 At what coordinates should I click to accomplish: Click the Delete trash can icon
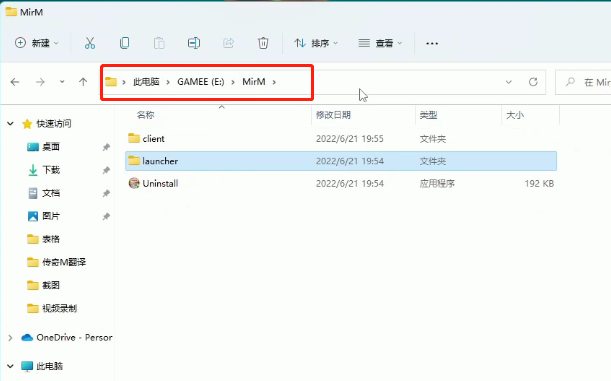pyautogui.click(x=263, y=43)
